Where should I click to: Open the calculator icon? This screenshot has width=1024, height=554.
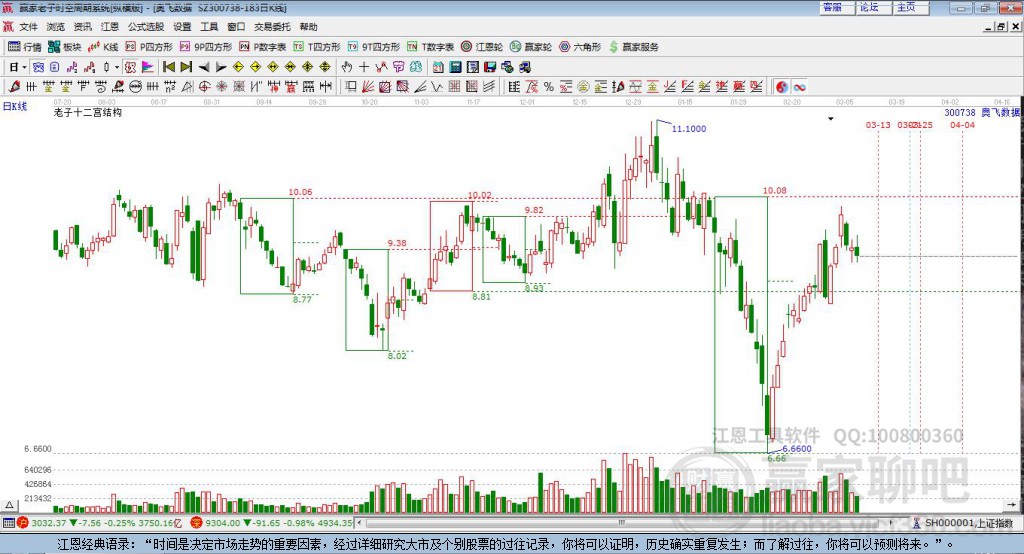point(455,67)
